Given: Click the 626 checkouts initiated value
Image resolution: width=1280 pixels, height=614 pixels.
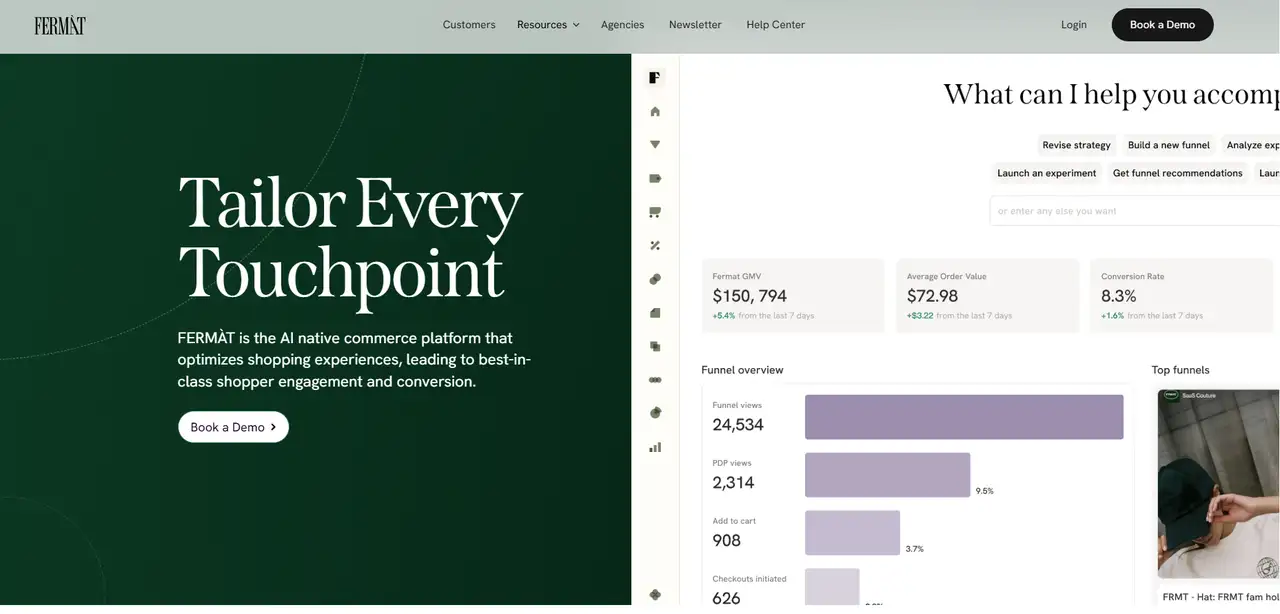Looking at the screenshot, I should point(726,598).
